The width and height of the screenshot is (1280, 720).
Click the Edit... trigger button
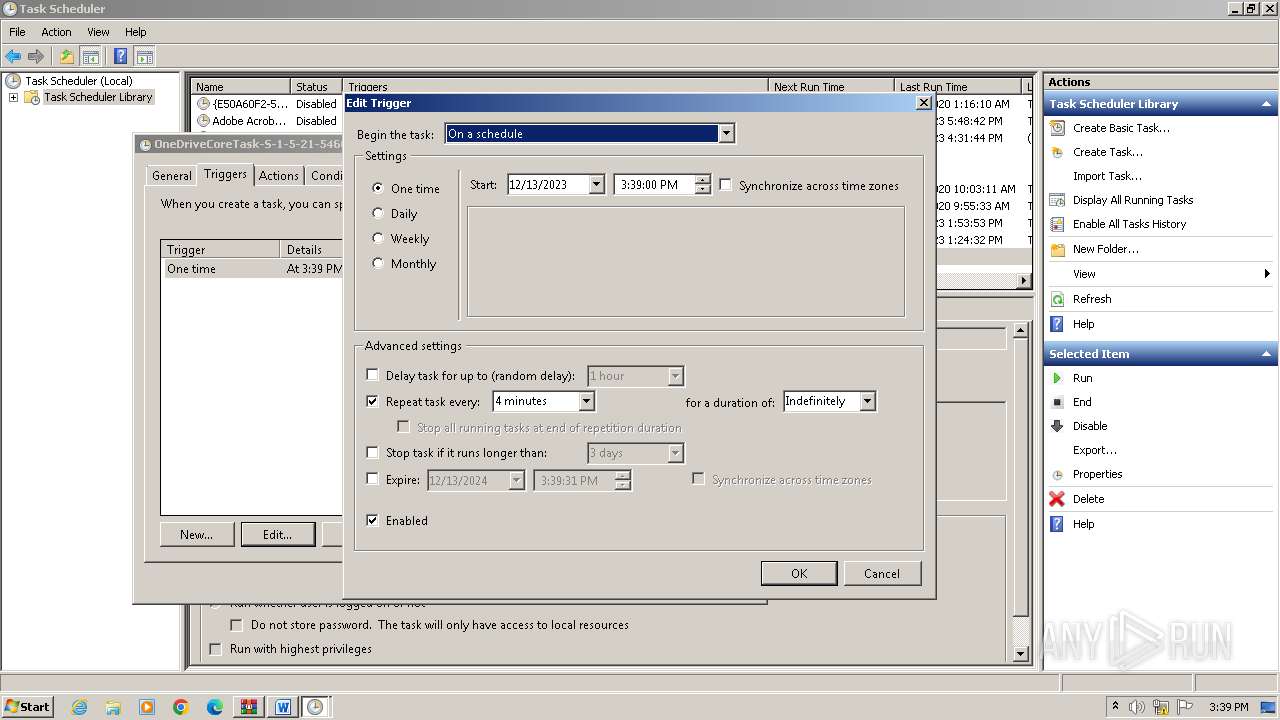tap(277, 534)
